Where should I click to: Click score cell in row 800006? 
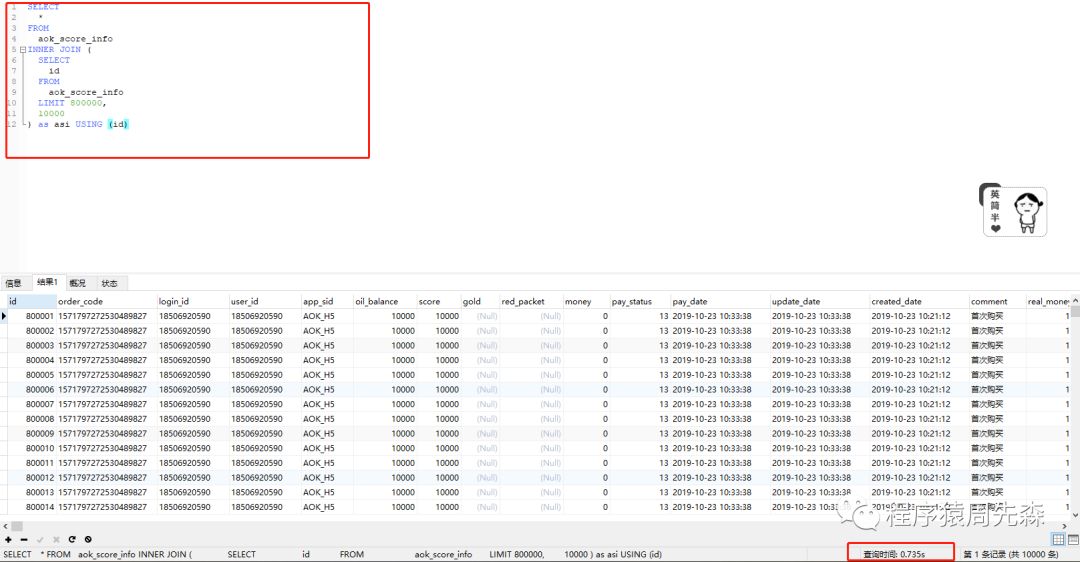click(439, 390)
